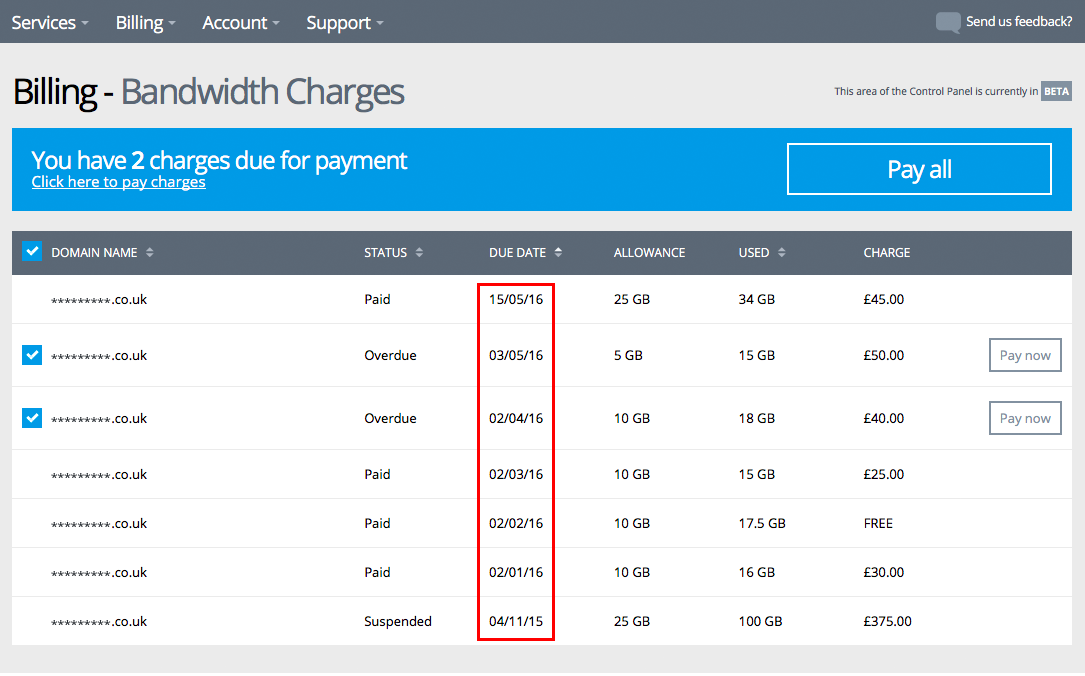Click the Billing - Bandwidth Charges heading
Image resolution: width=1085 pixels, height=676 pixels.
tap(208, 92)
